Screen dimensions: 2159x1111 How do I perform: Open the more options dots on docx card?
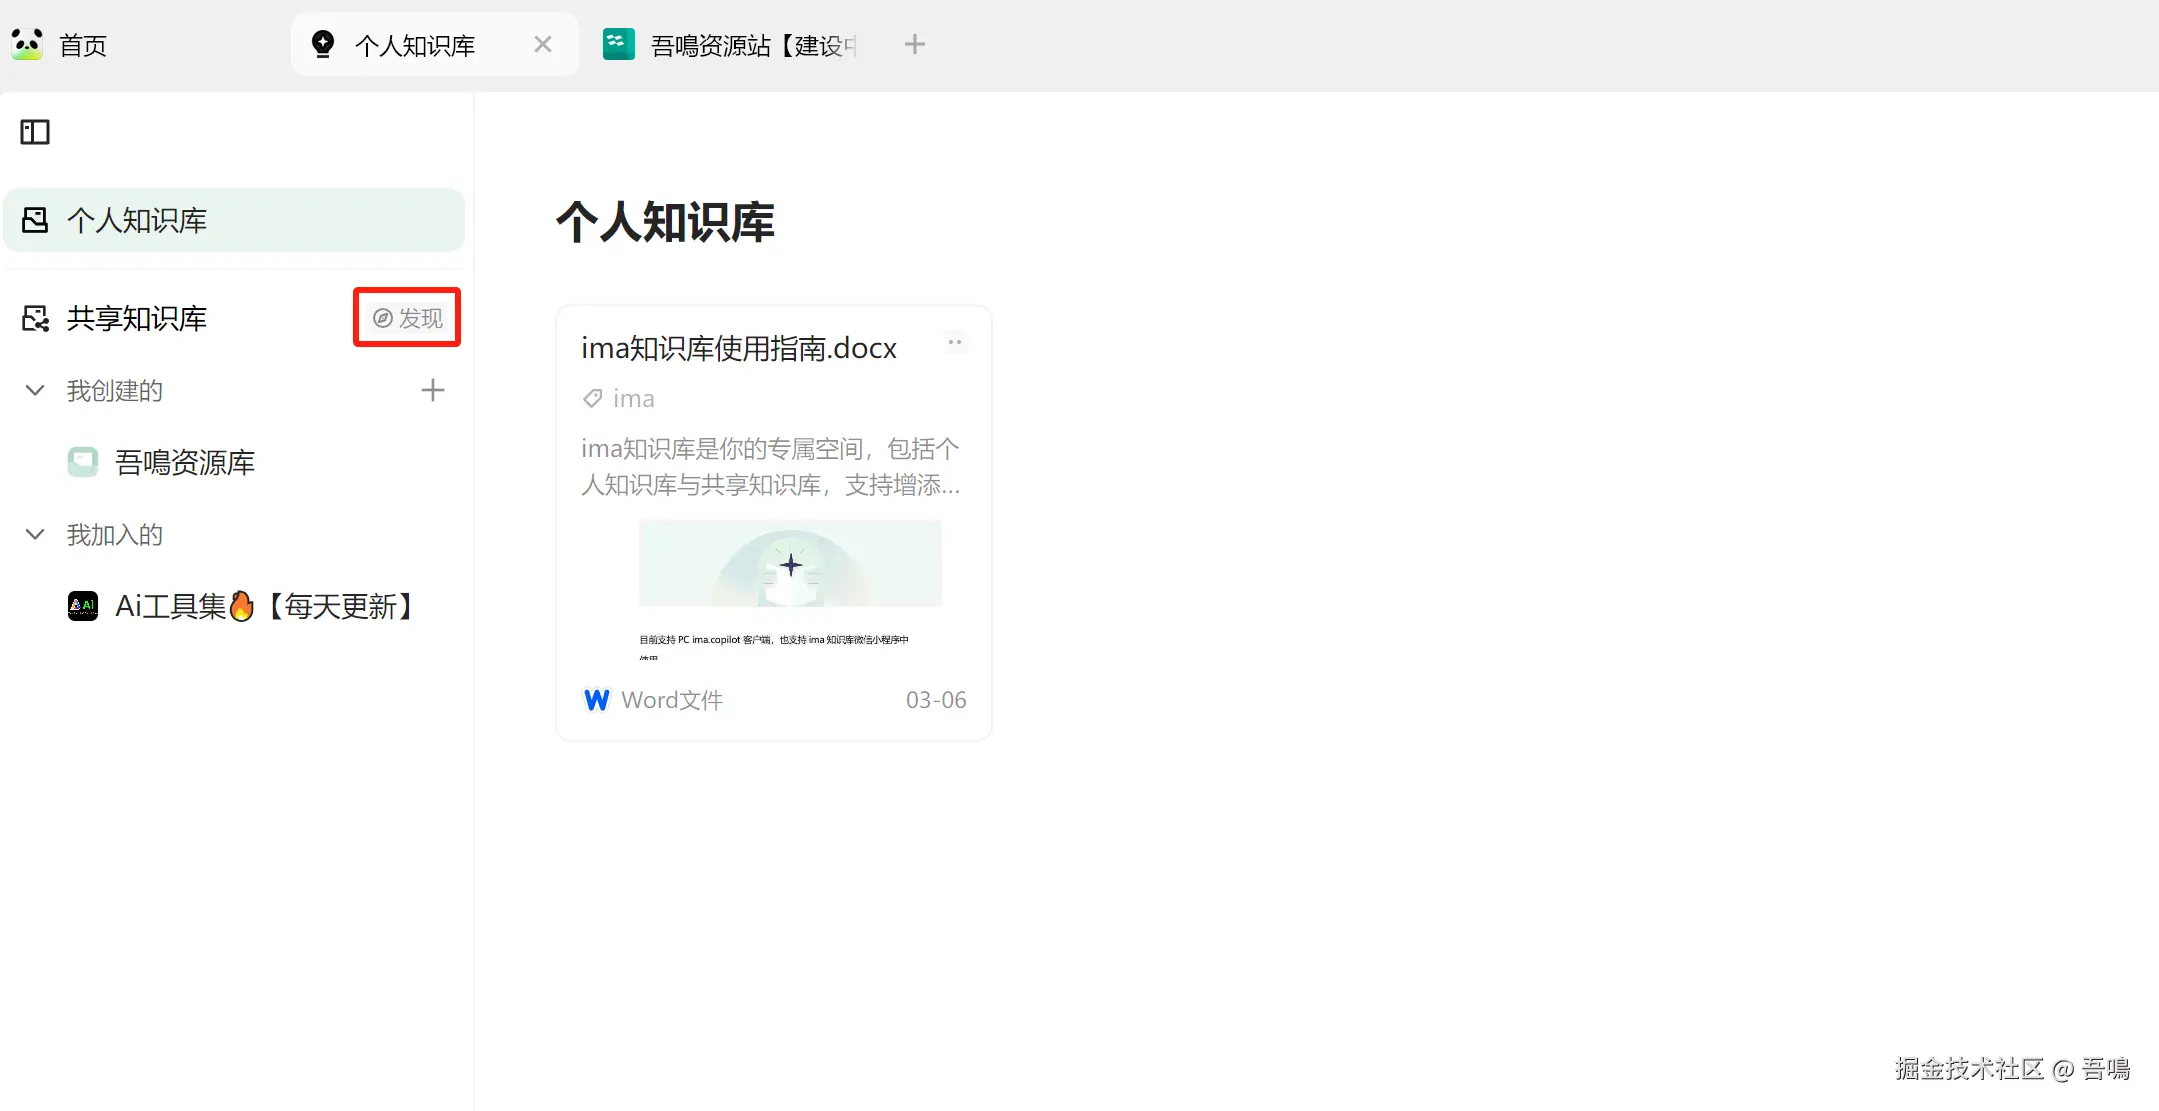955,343
